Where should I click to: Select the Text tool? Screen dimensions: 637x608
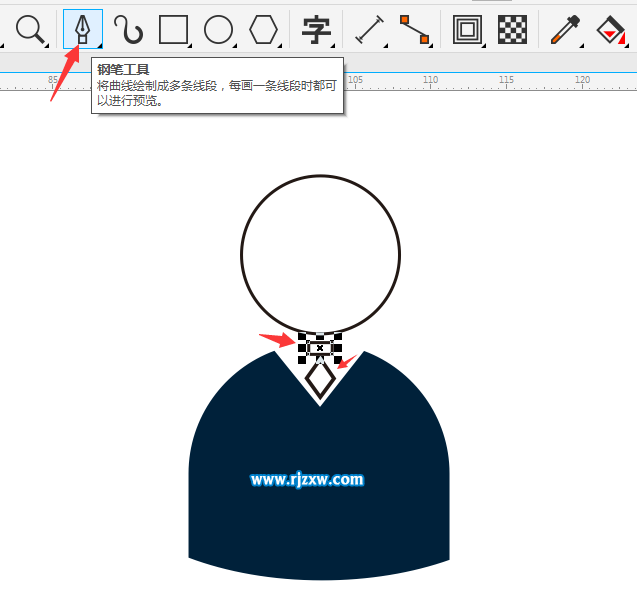click(x=316, y=29)
